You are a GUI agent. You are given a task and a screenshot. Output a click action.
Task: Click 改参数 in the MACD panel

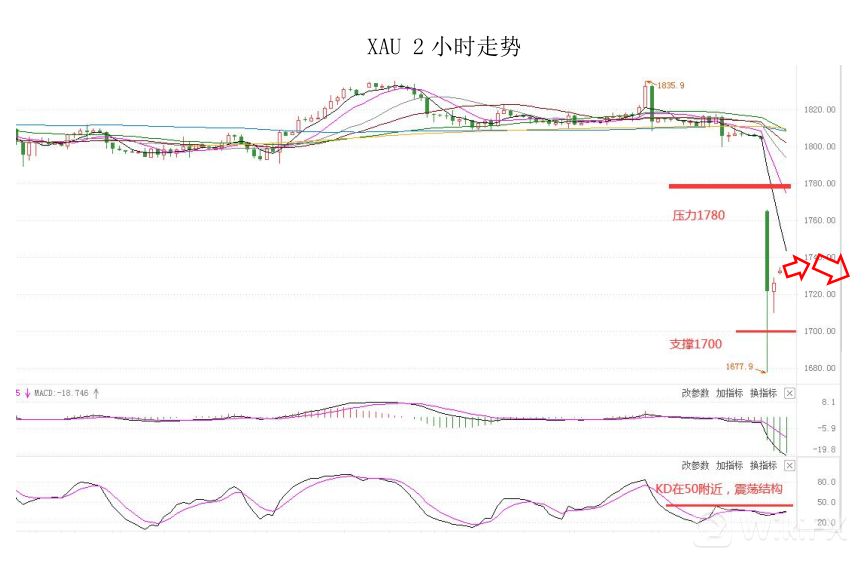pos(695,393)
